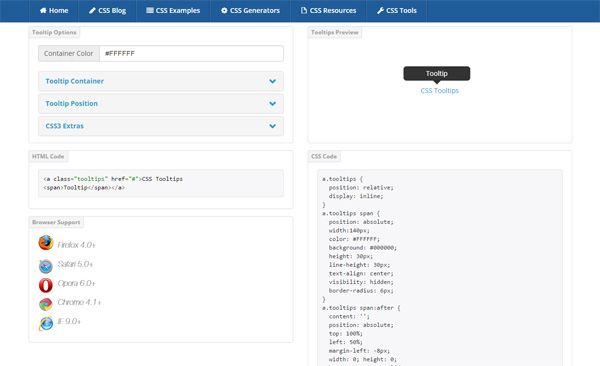This screenshot has width=600, height=366.
Task: Click the CSS Tooltips preview link
Action: click(439, 91)
